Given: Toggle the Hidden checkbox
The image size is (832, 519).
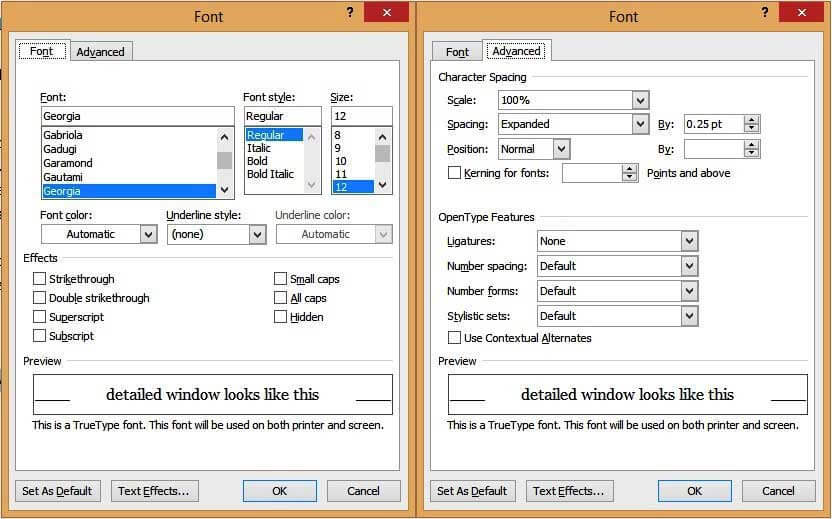Looking at the screenshot, I should point(280,317).
